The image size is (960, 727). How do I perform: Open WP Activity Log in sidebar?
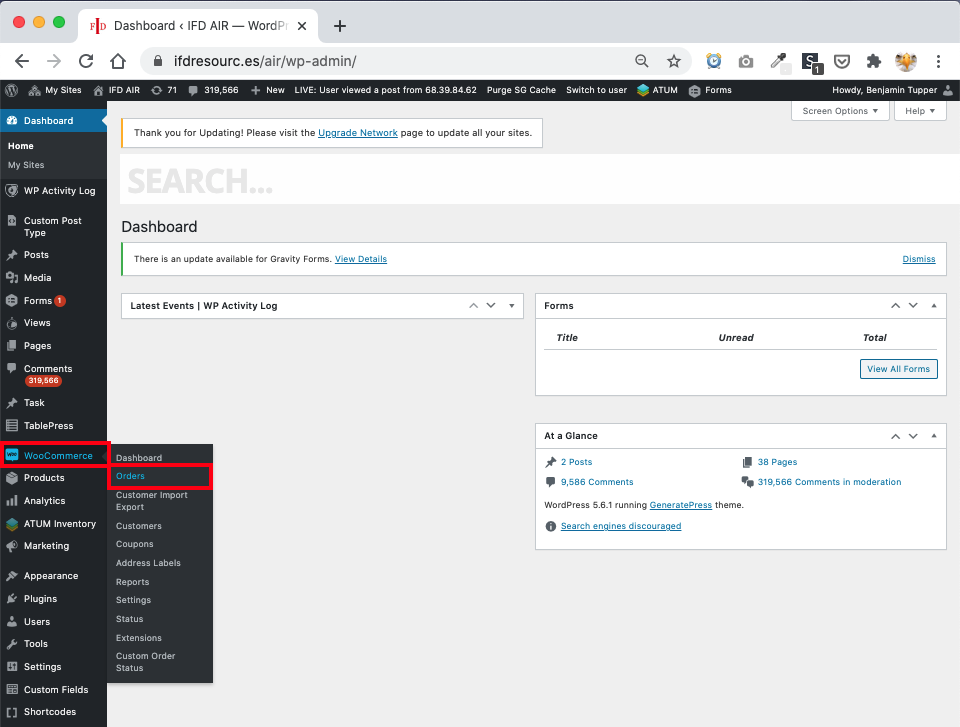click(x=53, y=190)
